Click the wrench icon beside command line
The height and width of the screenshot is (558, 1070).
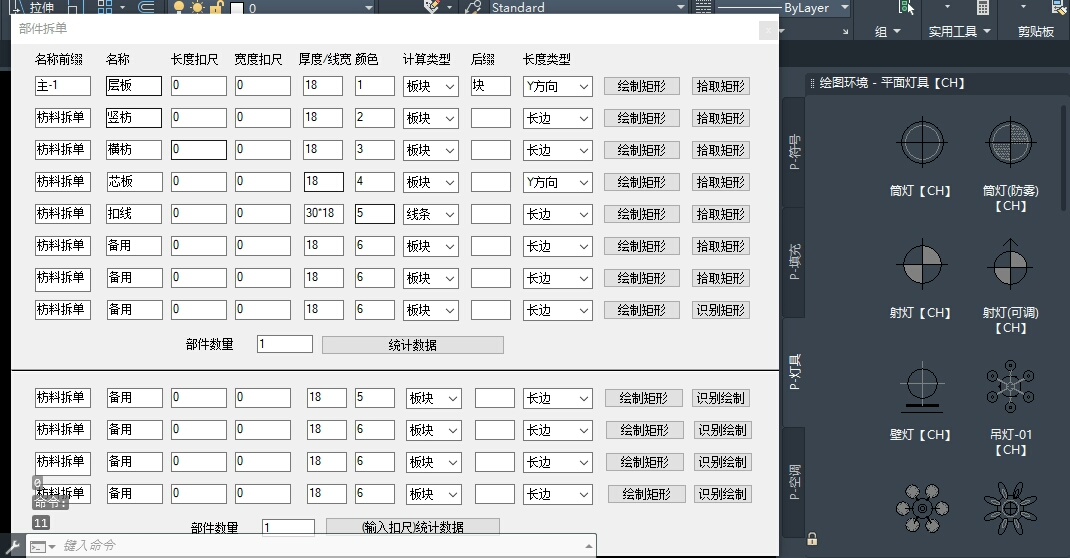13,546
